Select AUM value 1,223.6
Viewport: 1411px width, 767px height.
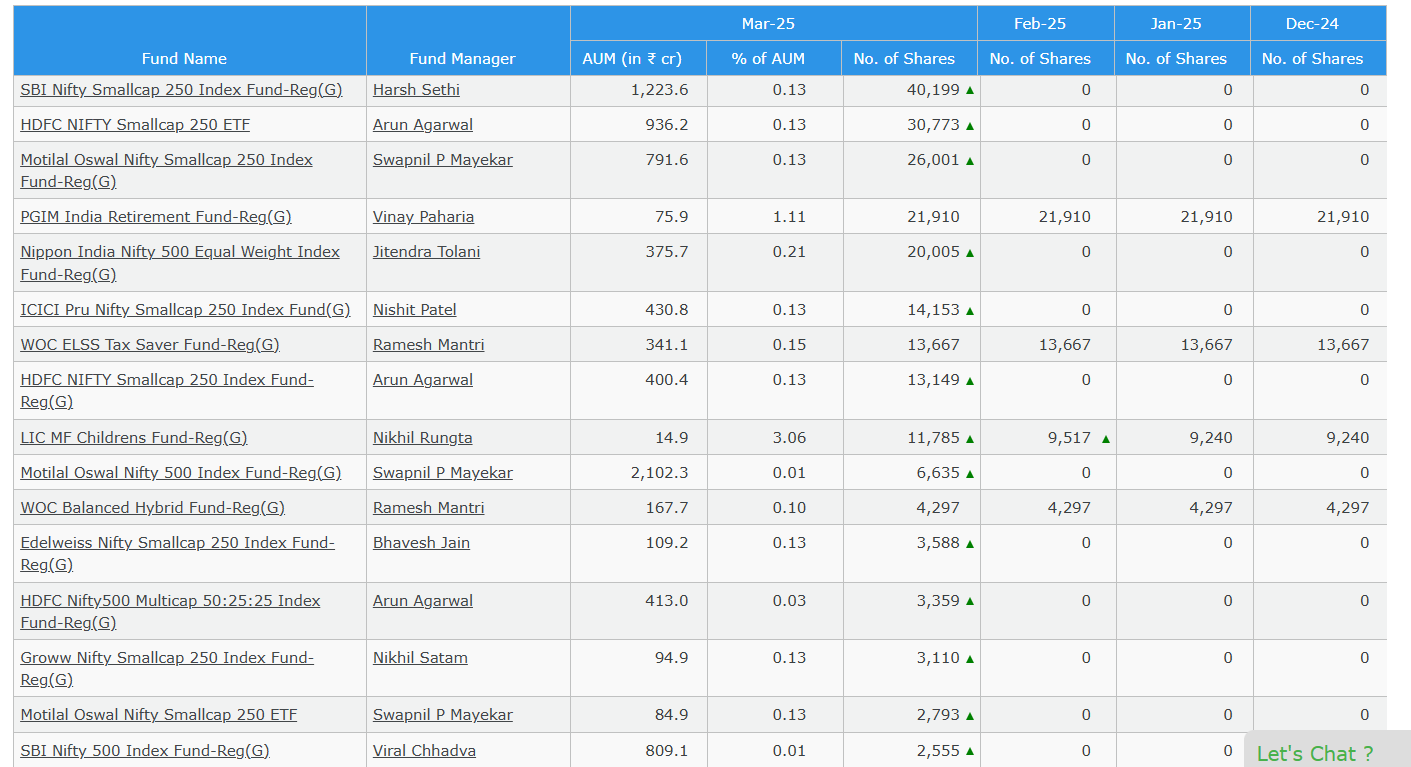tap(660, 90)
